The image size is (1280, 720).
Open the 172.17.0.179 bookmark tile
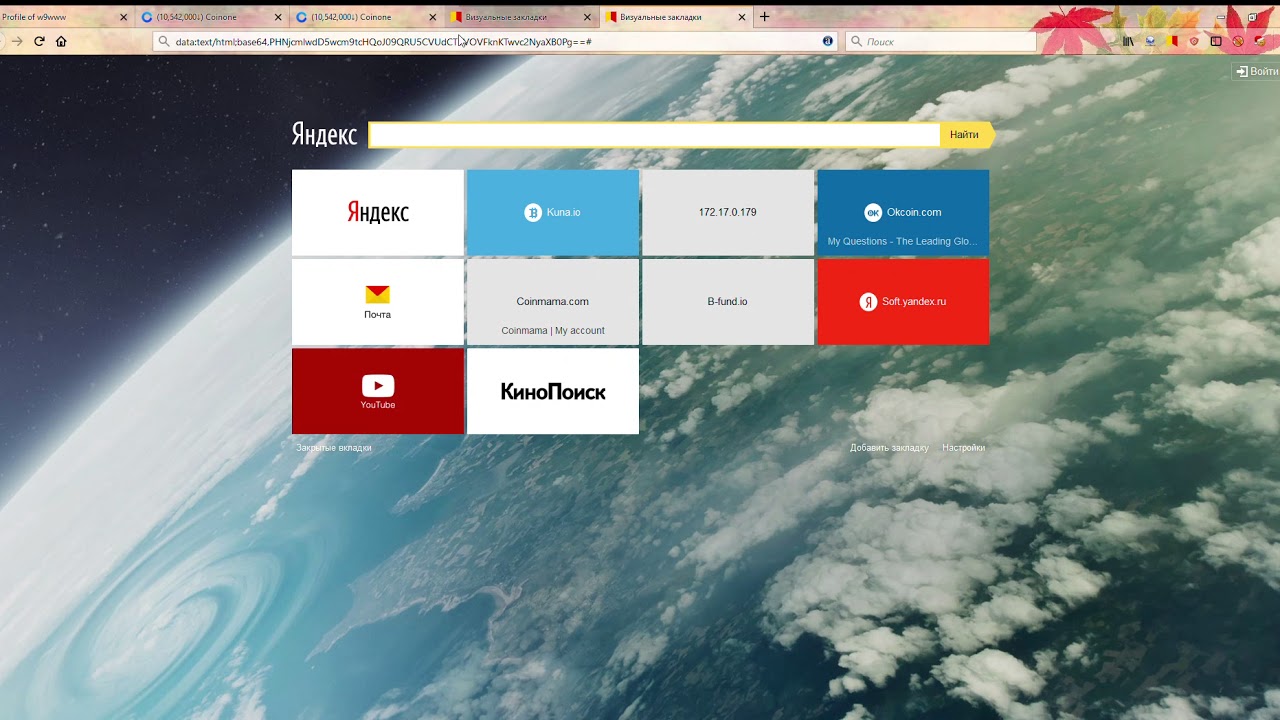click(728, 213)
